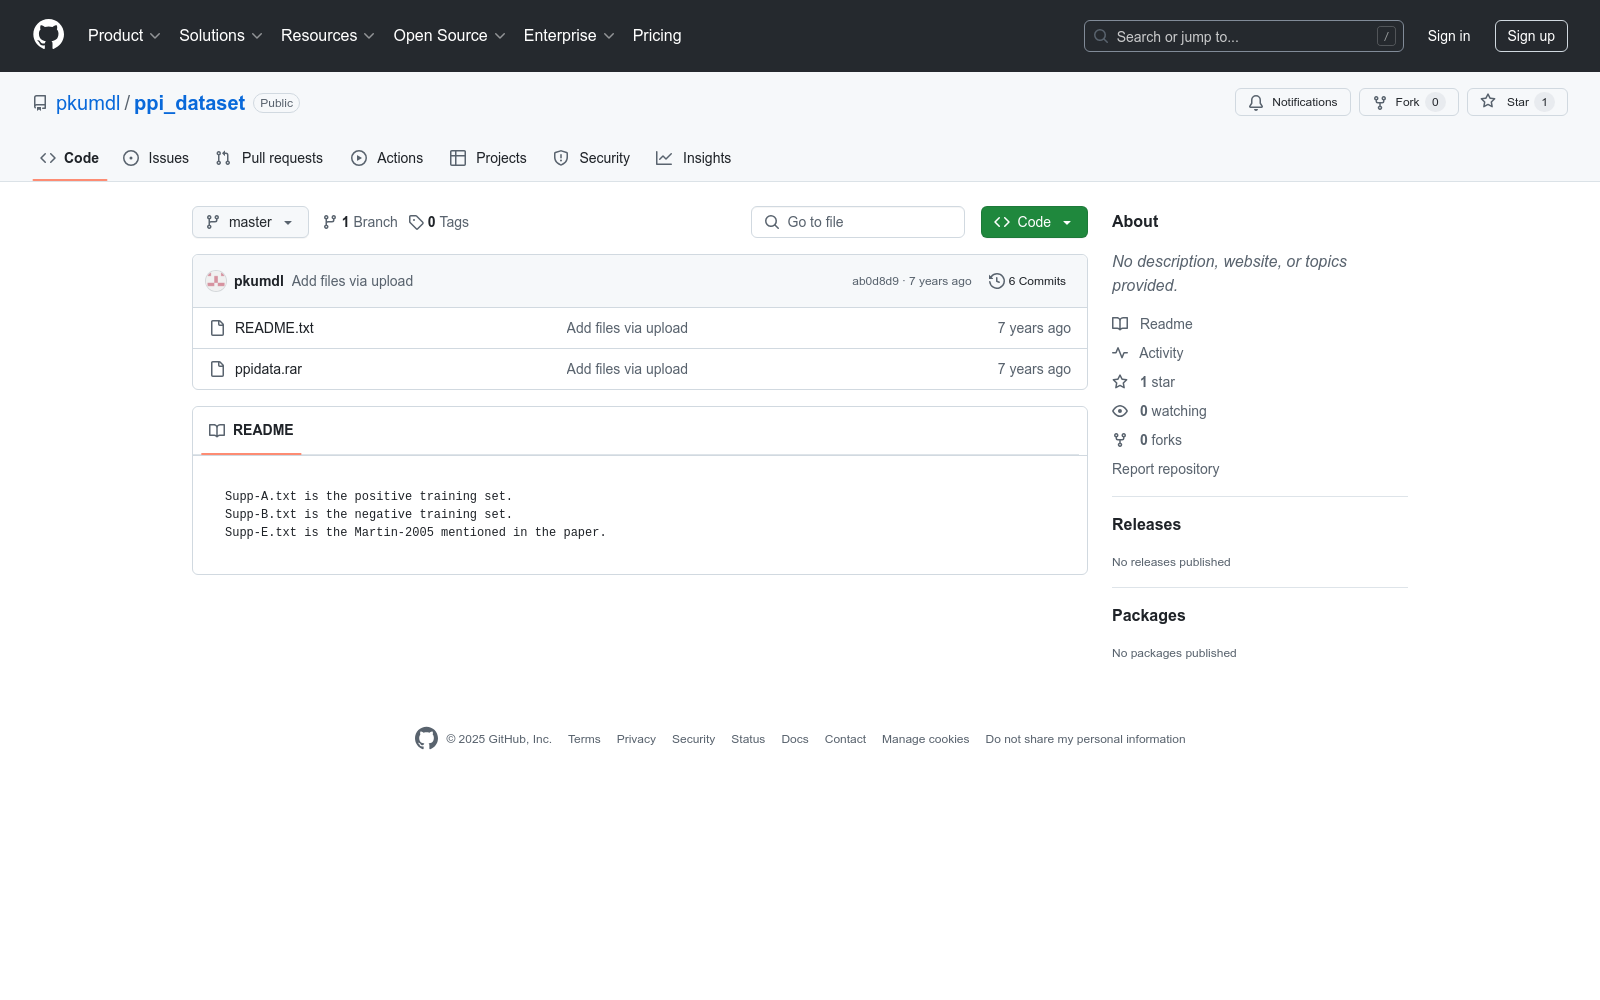Image resolution: width=1600 pixels, height=1000 pixels.
Task: Open commit hash ab0d8d9
Action: coord(875,281)
